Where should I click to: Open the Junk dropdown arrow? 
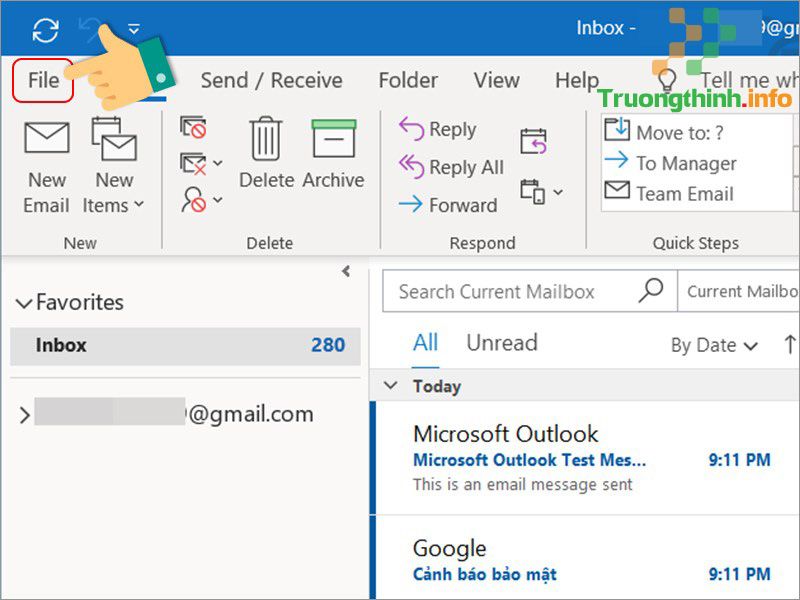point(218,199)
